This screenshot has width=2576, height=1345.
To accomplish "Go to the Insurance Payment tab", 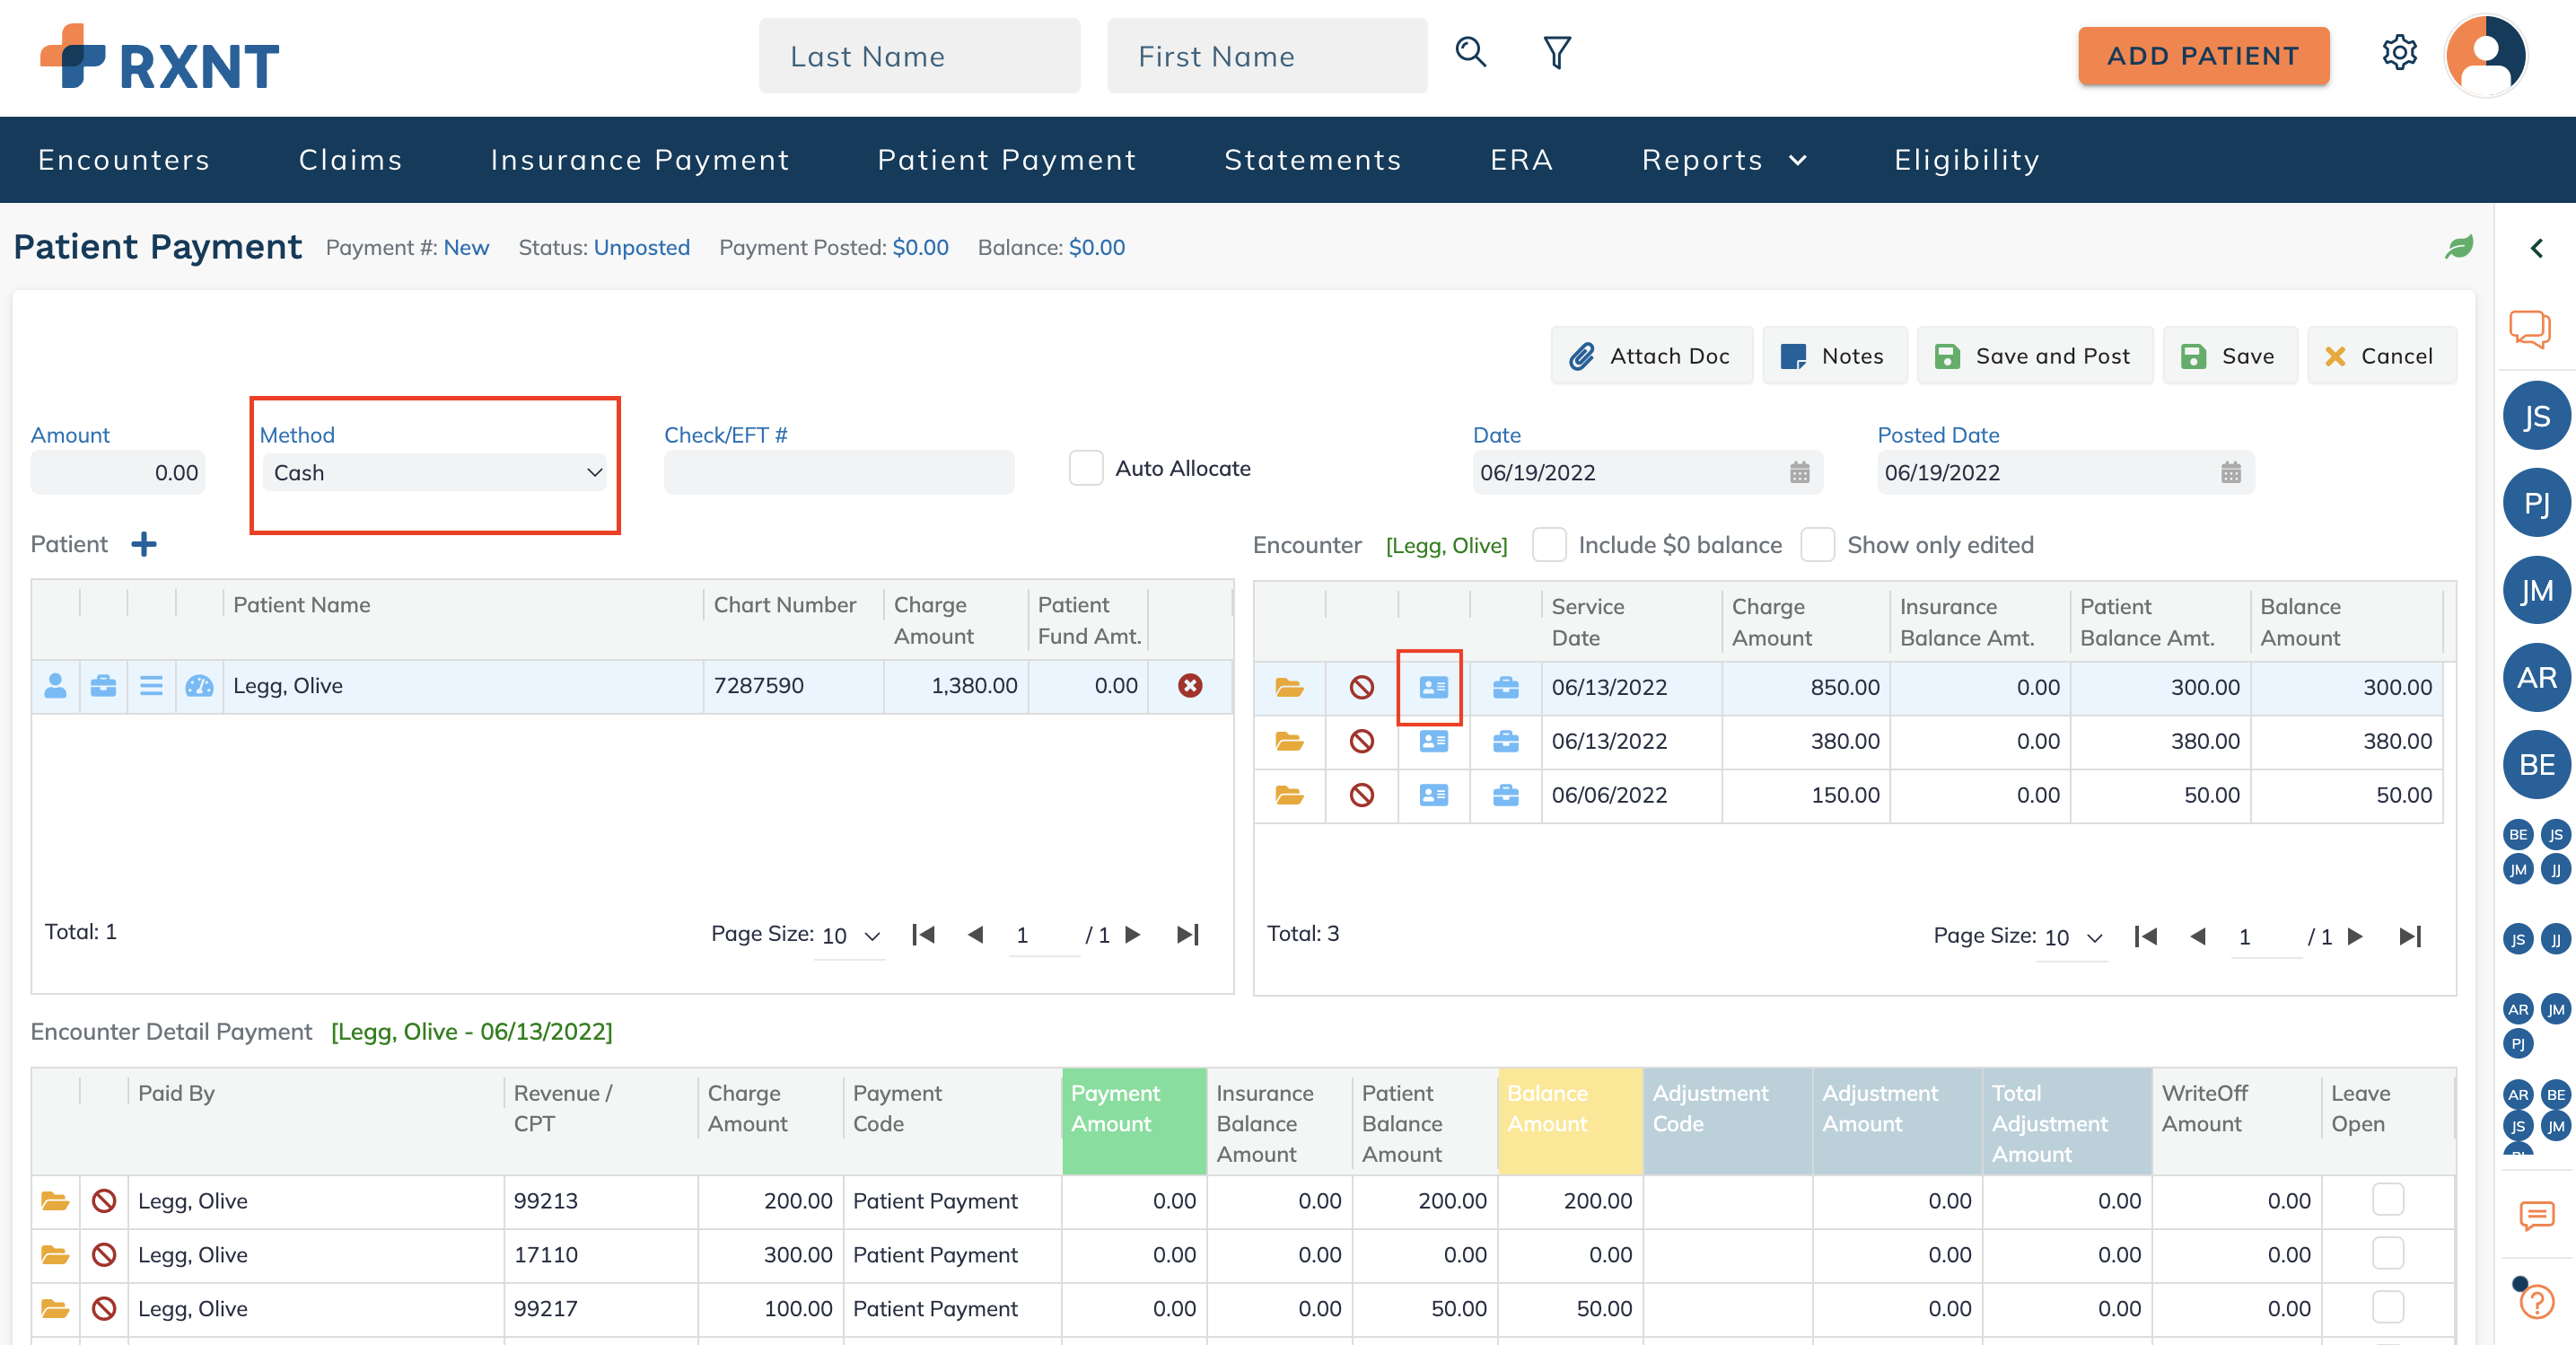I will (x=639, y=160).
